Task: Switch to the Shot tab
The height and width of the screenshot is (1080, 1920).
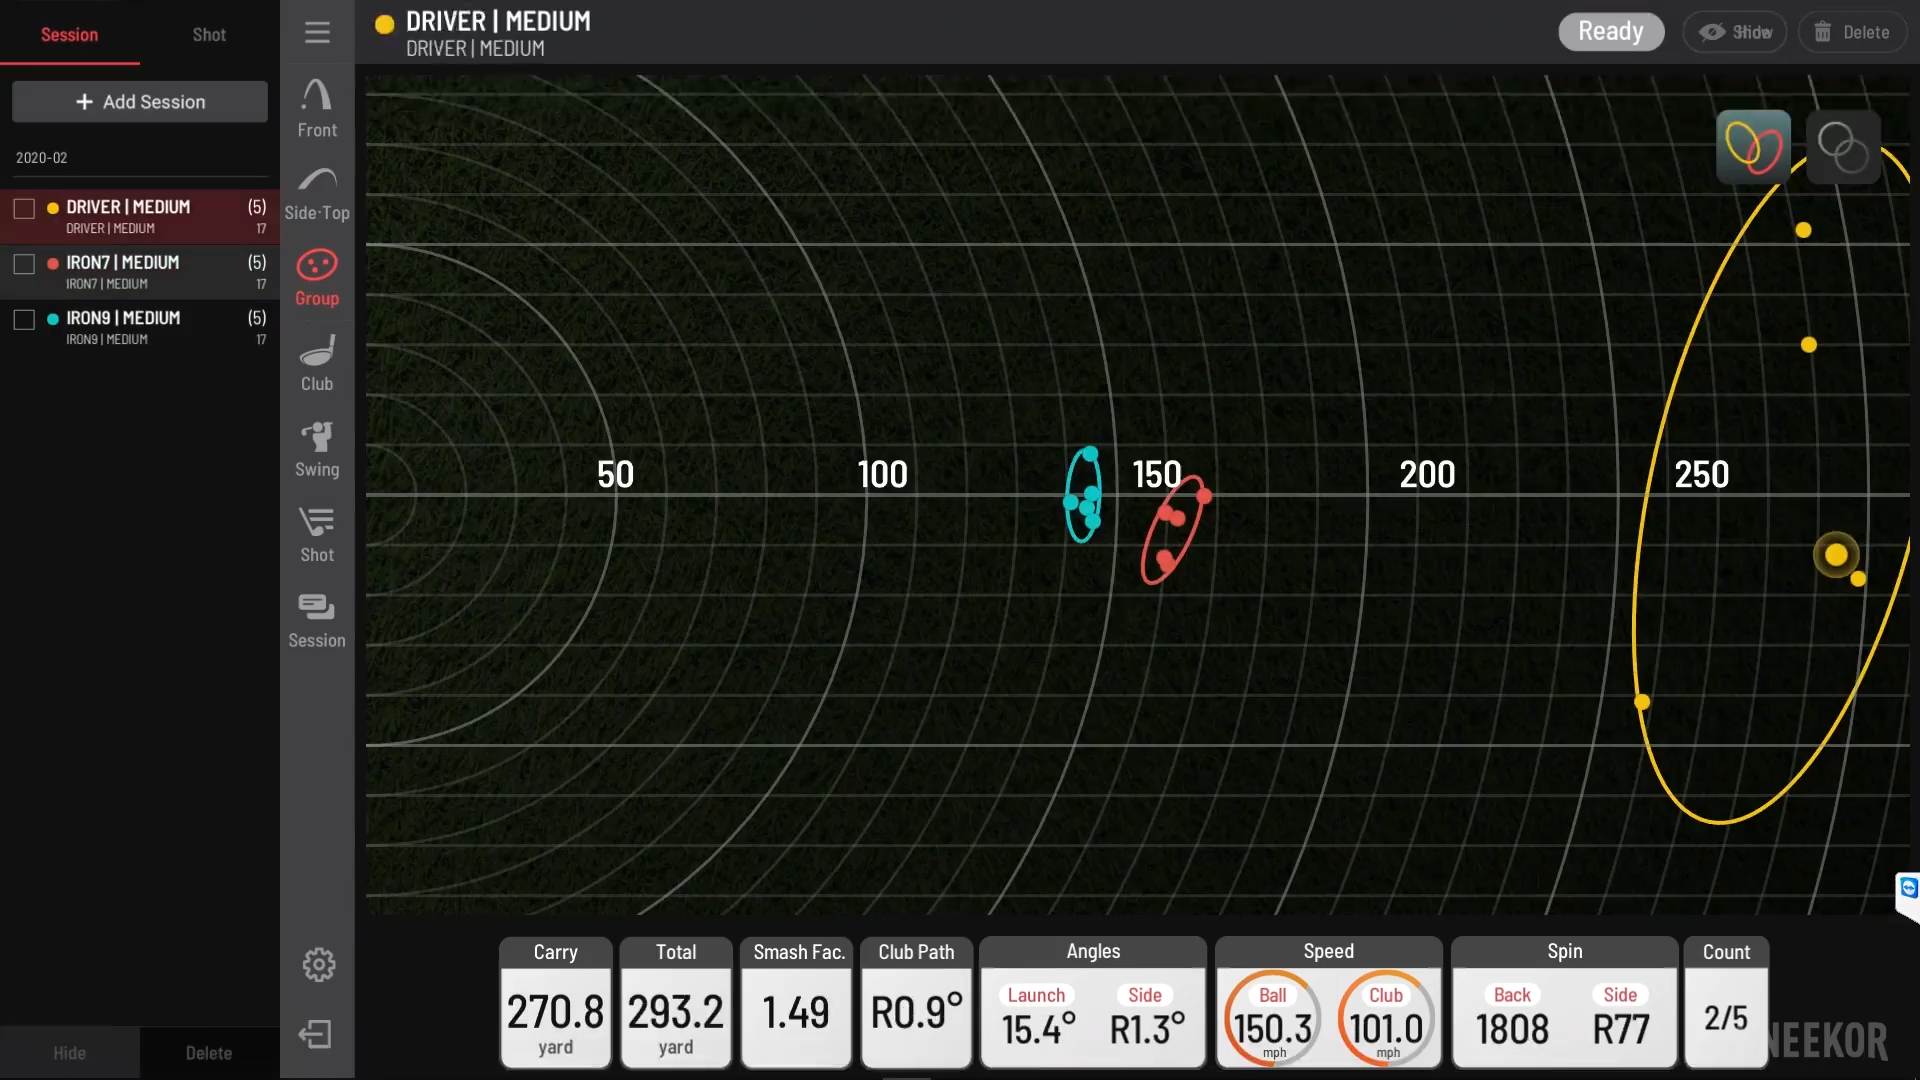Action: 209,35
